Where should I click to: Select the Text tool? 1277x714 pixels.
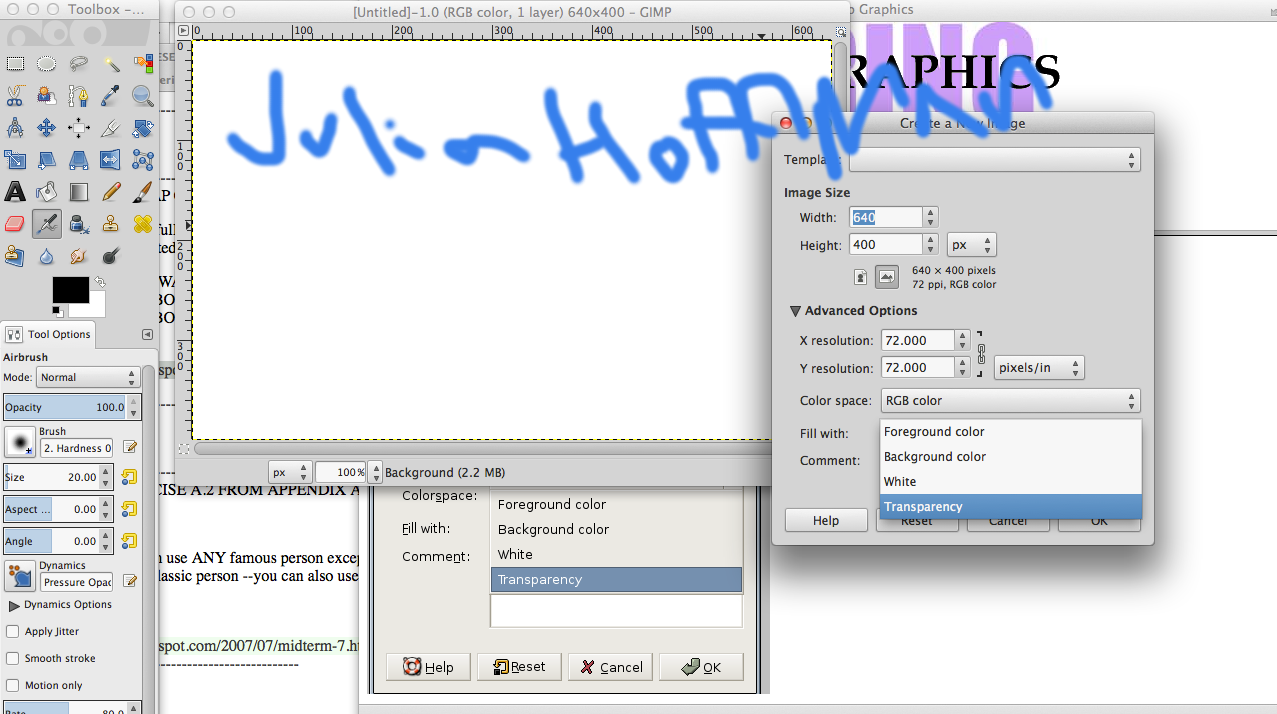tap(15, 192)
